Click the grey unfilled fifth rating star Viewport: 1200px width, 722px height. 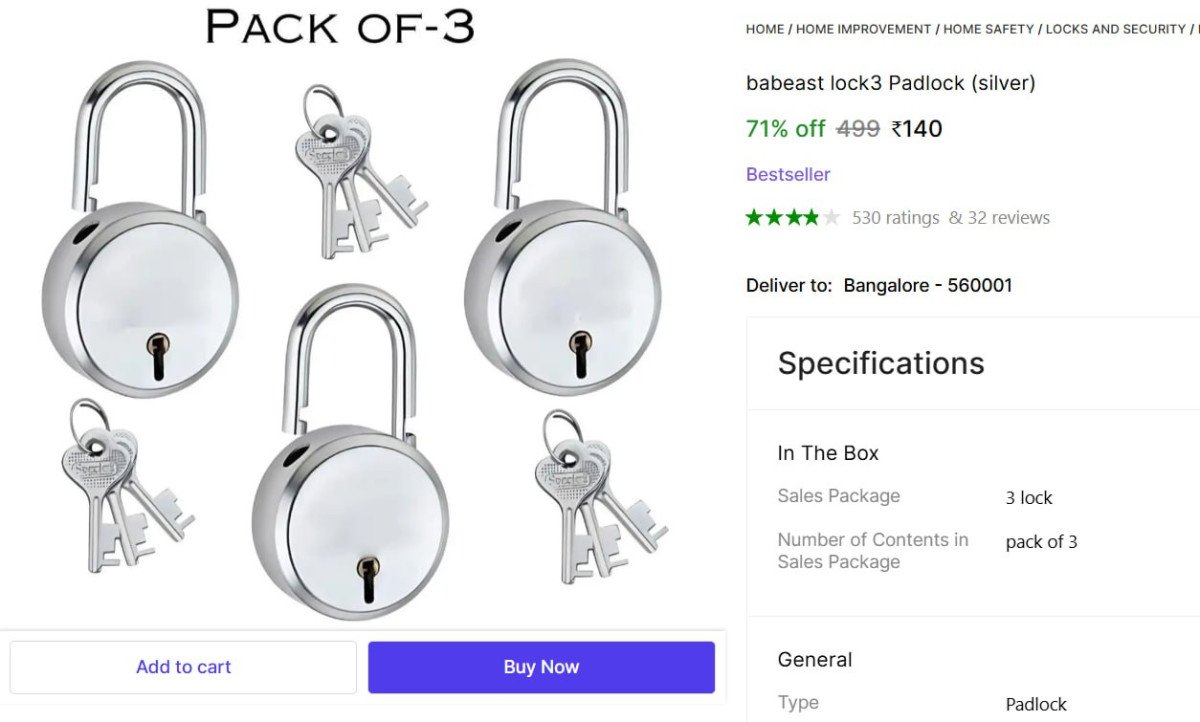831,218
